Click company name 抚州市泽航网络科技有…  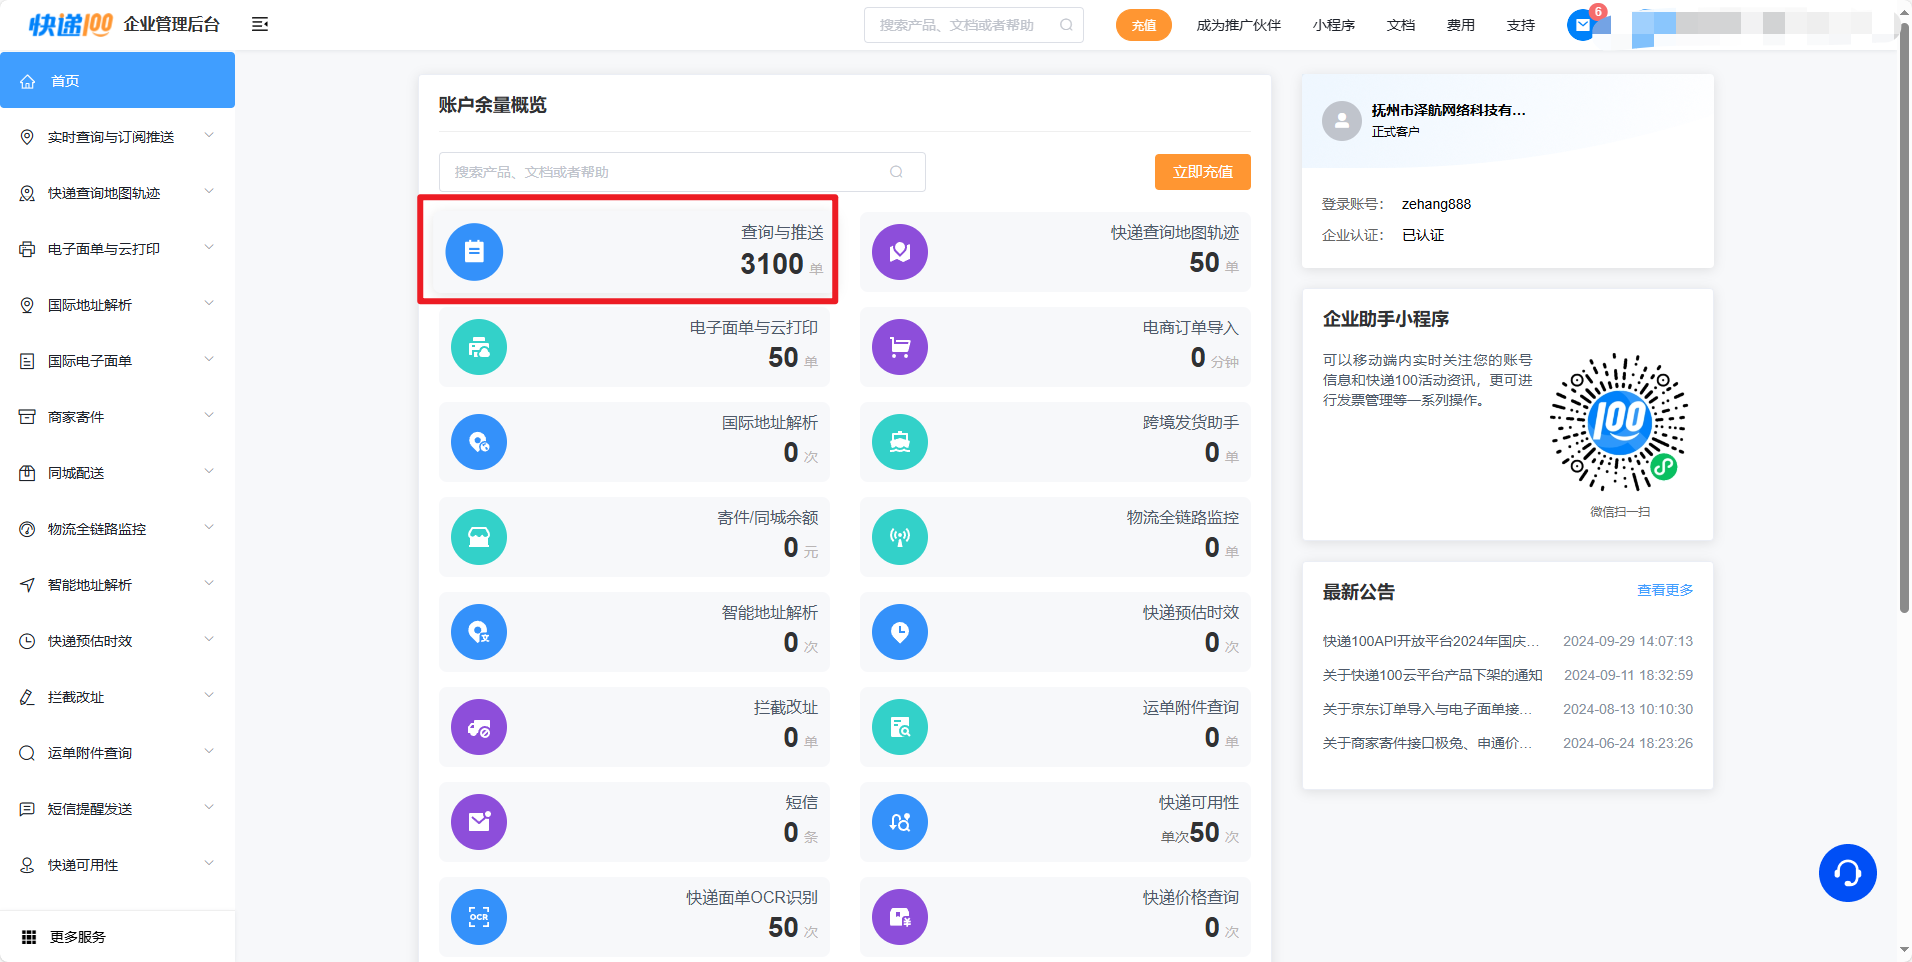coord(1448,110)
